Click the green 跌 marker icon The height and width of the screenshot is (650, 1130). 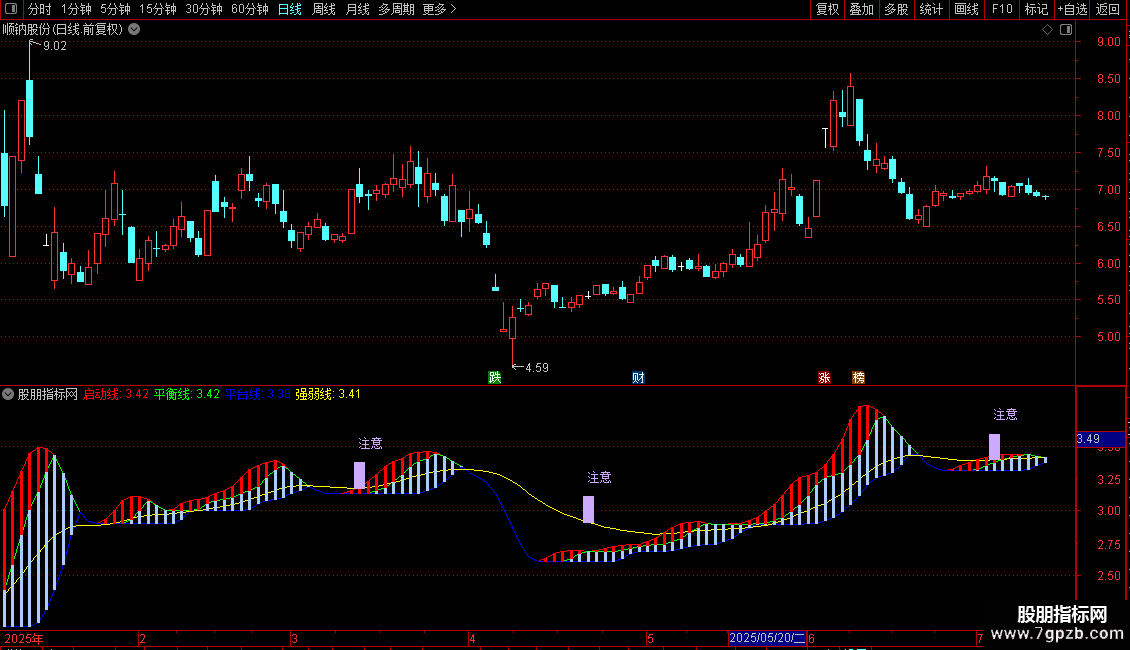coord(494,378)
